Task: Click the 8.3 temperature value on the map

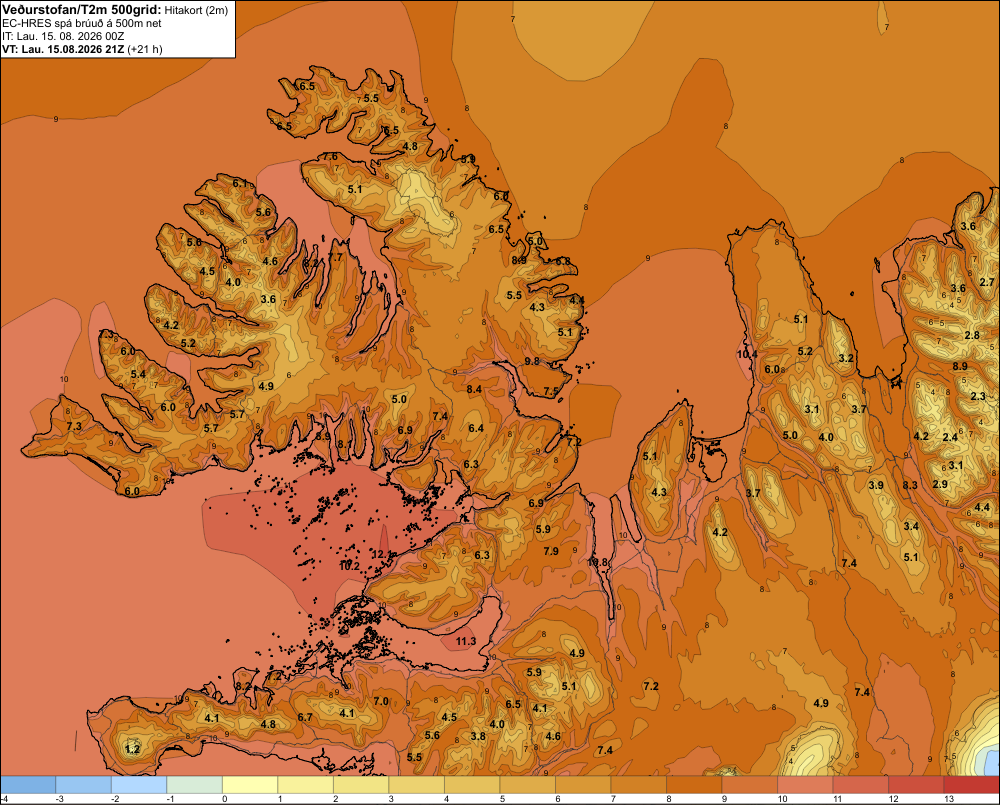Action: (x=910, y=485)
